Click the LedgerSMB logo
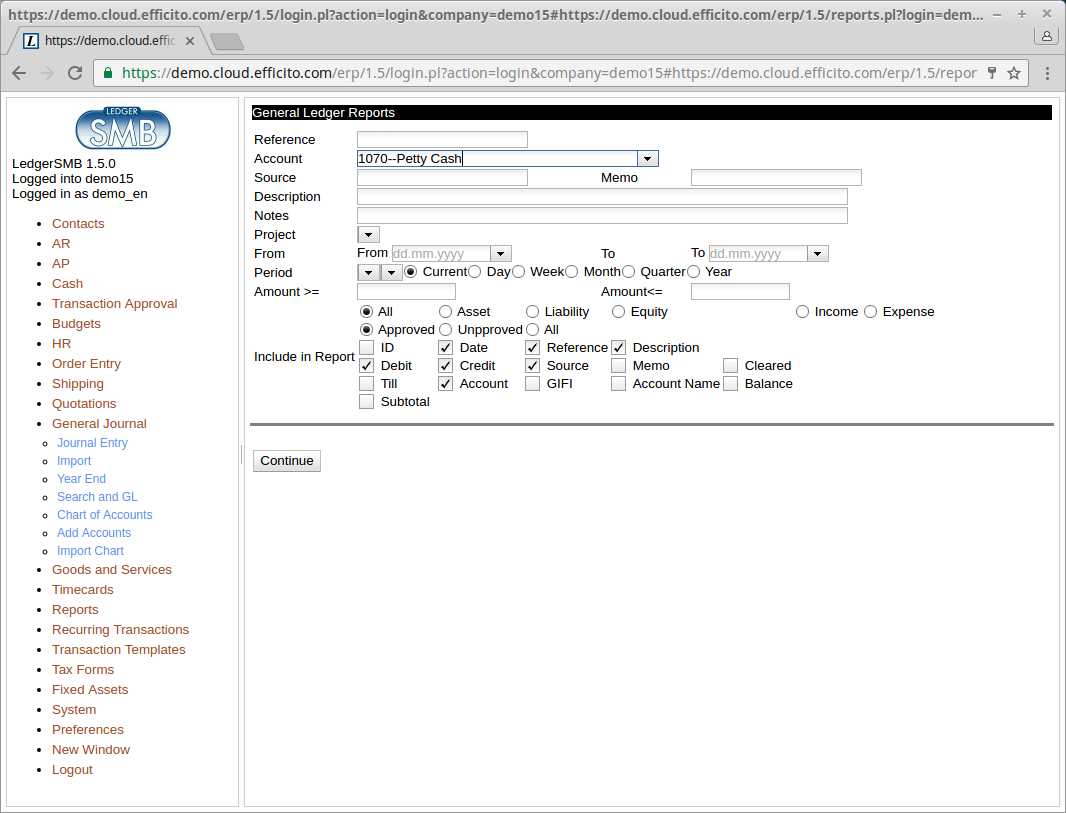 pyautogui.click(x=123, y=128)
